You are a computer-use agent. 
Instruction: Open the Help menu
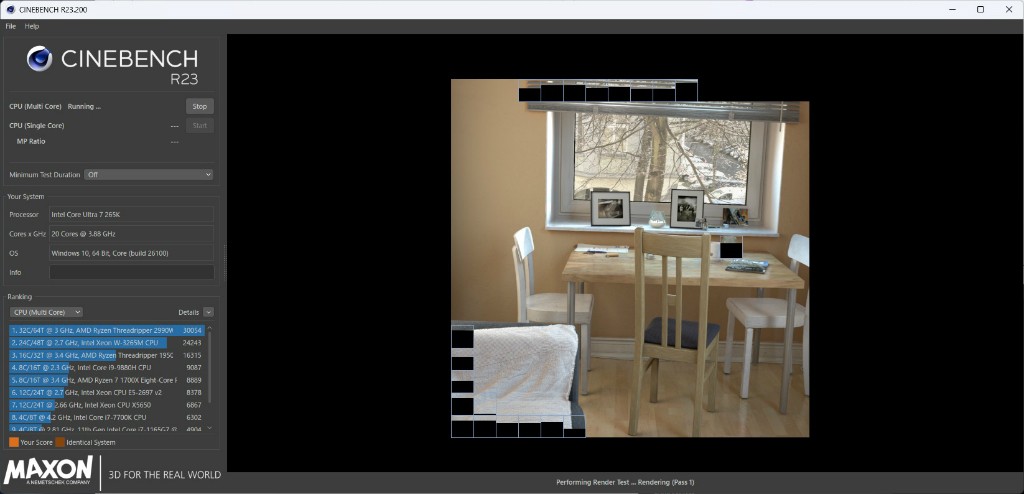click(32, 26)
